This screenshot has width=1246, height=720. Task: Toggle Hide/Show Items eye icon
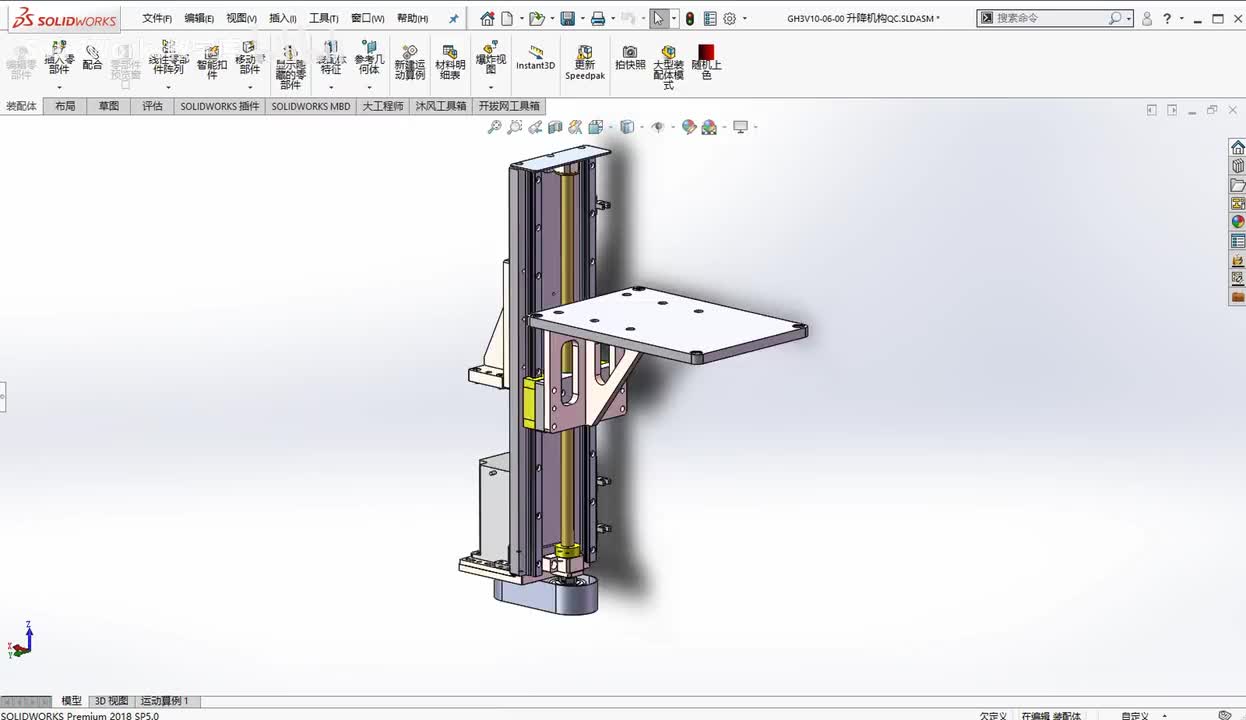point(658,127)
